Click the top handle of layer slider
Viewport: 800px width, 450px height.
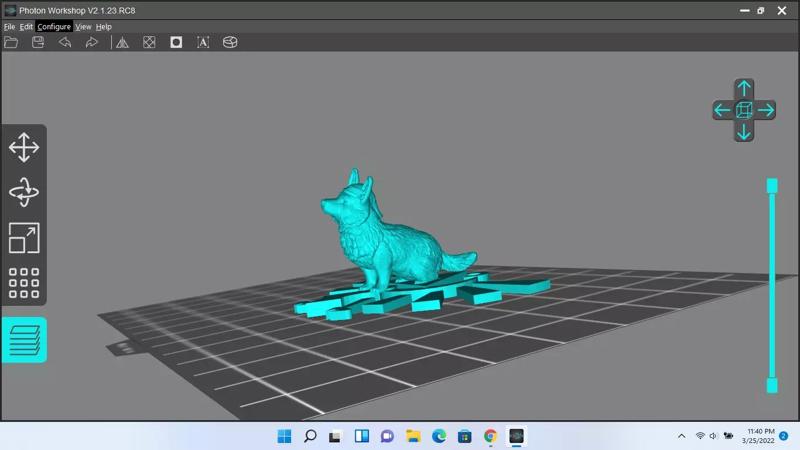772,186
